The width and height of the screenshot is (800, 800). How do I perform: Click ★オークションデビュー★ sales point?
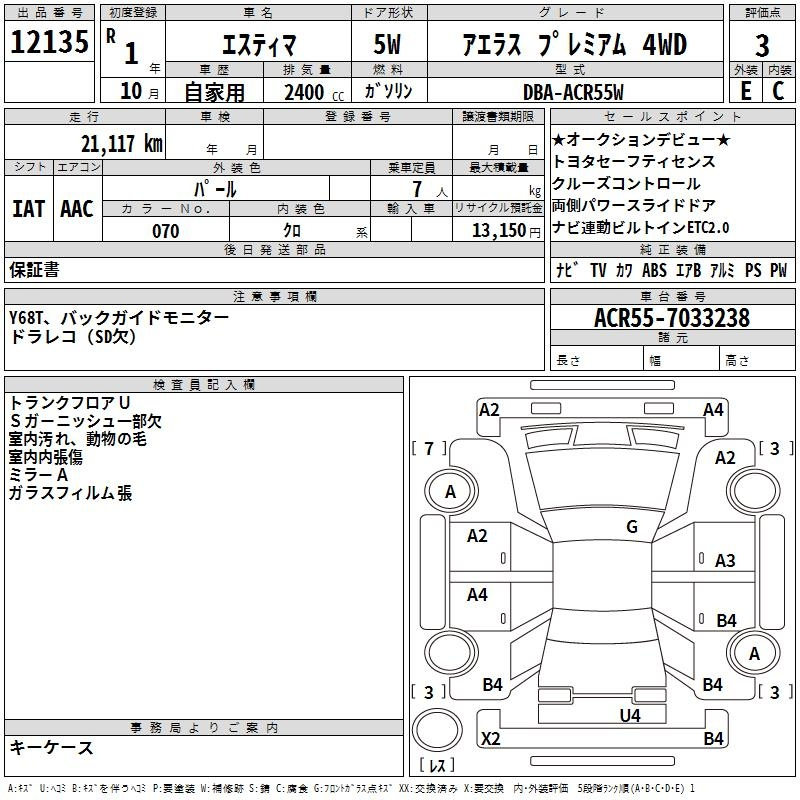641,139
